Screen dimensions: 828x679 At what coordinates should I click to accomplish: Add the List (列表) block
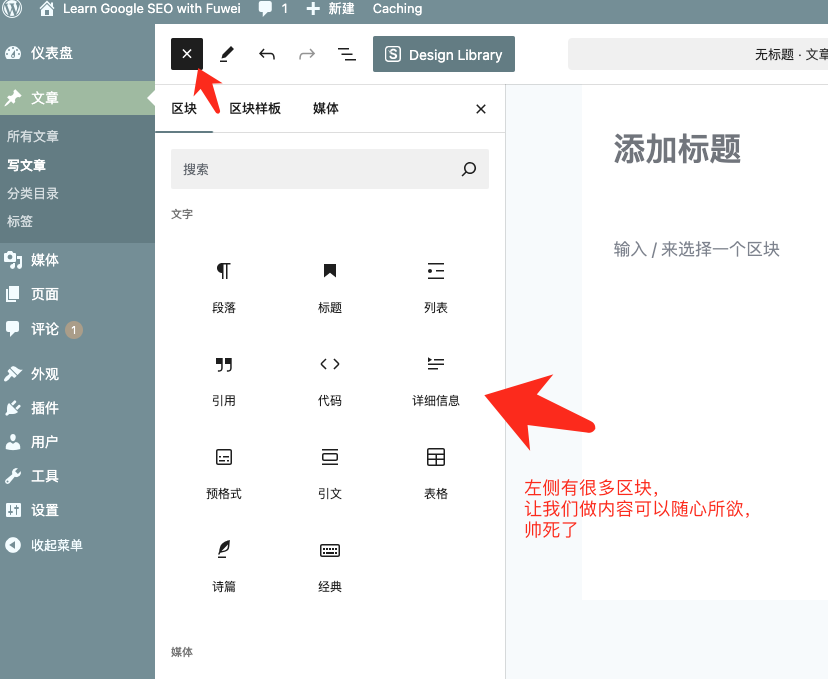(x=435, y=286)
